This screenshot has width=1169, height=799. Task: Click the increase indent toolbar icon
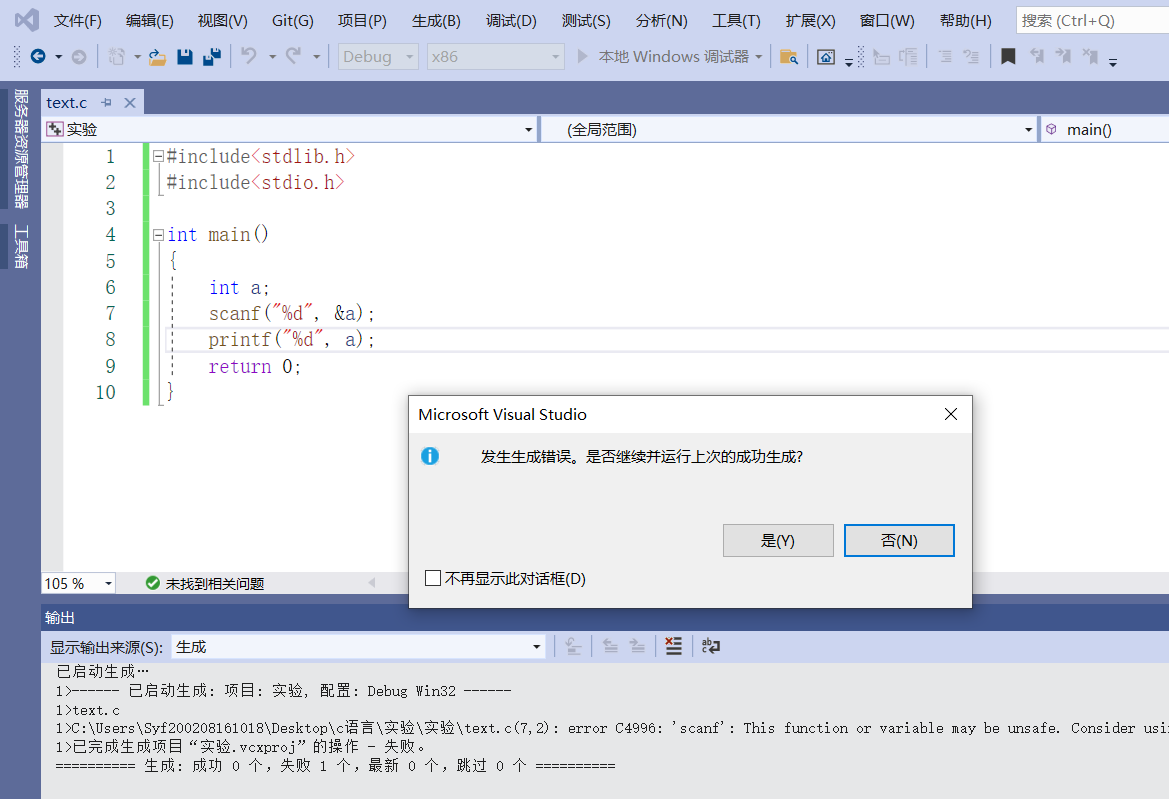coord(908,57)
